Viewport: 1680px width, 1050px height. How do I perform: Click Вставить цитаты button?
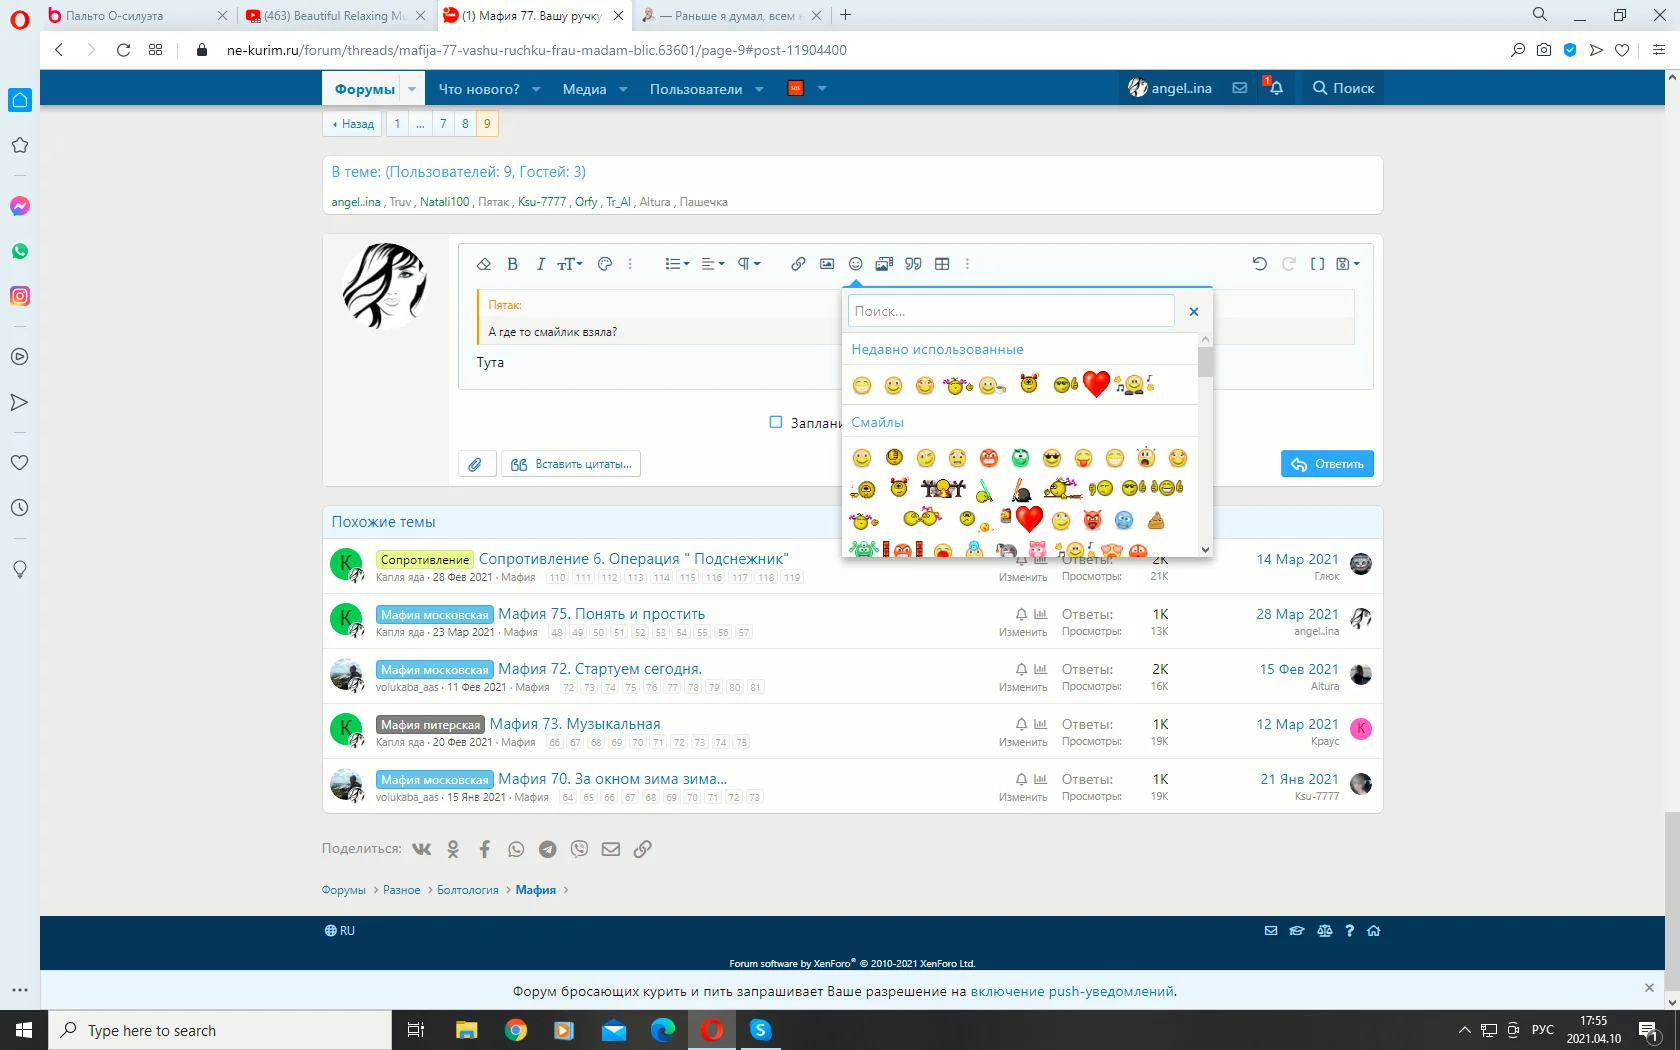[x=571, y=464]
